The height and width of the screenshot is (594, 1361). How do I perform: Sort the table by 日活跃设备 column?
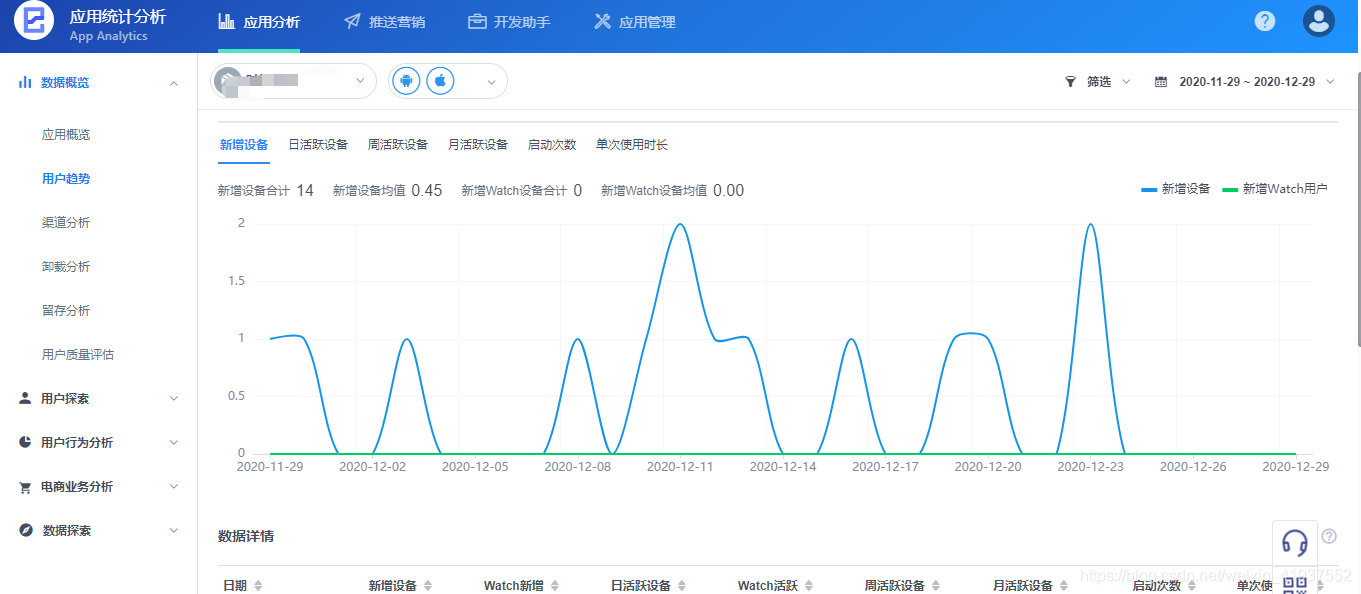click(x=682, y=586)
